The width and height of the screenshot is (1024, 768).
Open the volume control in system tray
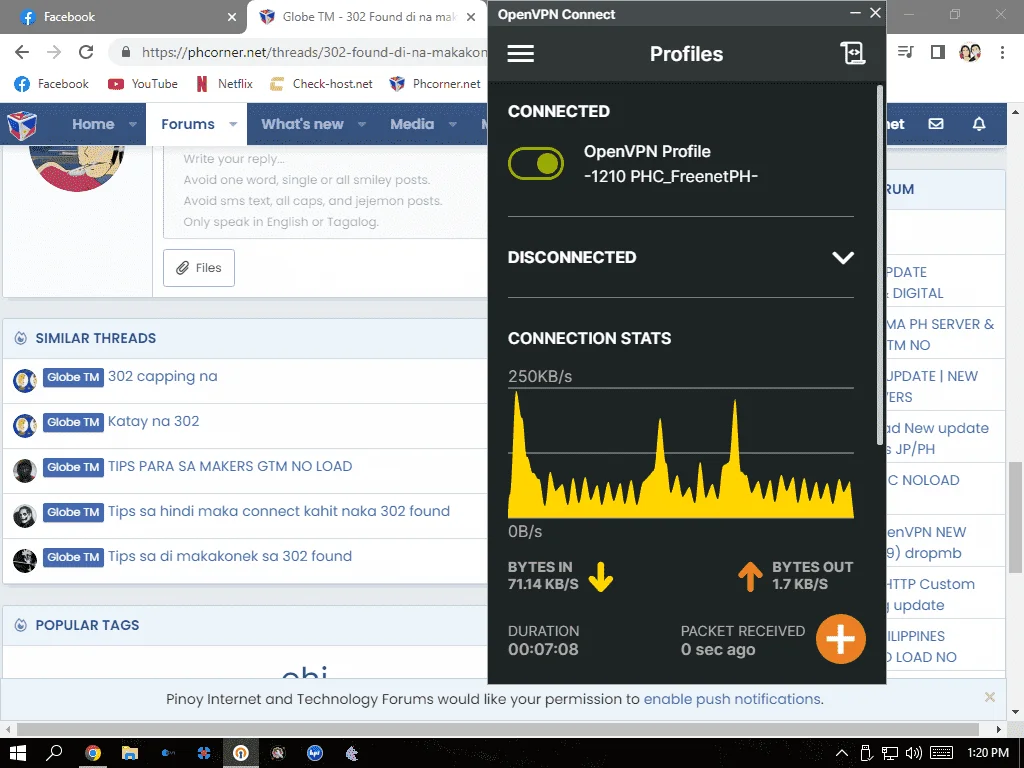[x=914, y=753]
